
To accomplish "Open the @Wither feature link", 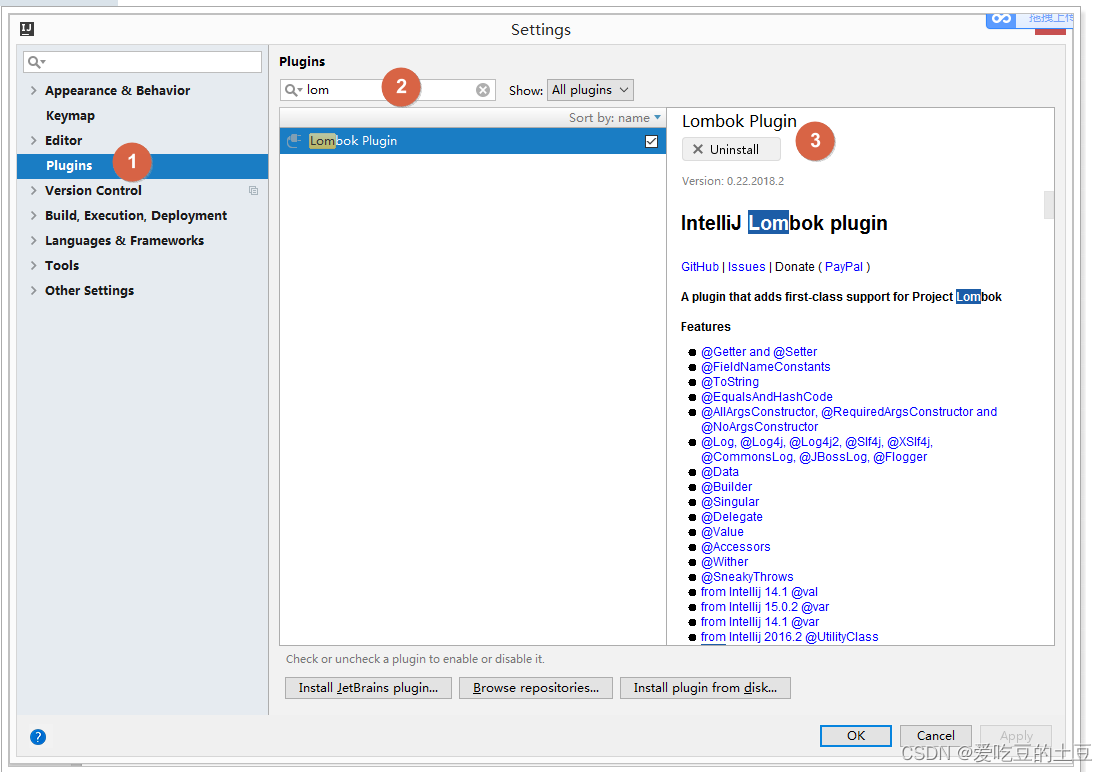I will 724,562.
